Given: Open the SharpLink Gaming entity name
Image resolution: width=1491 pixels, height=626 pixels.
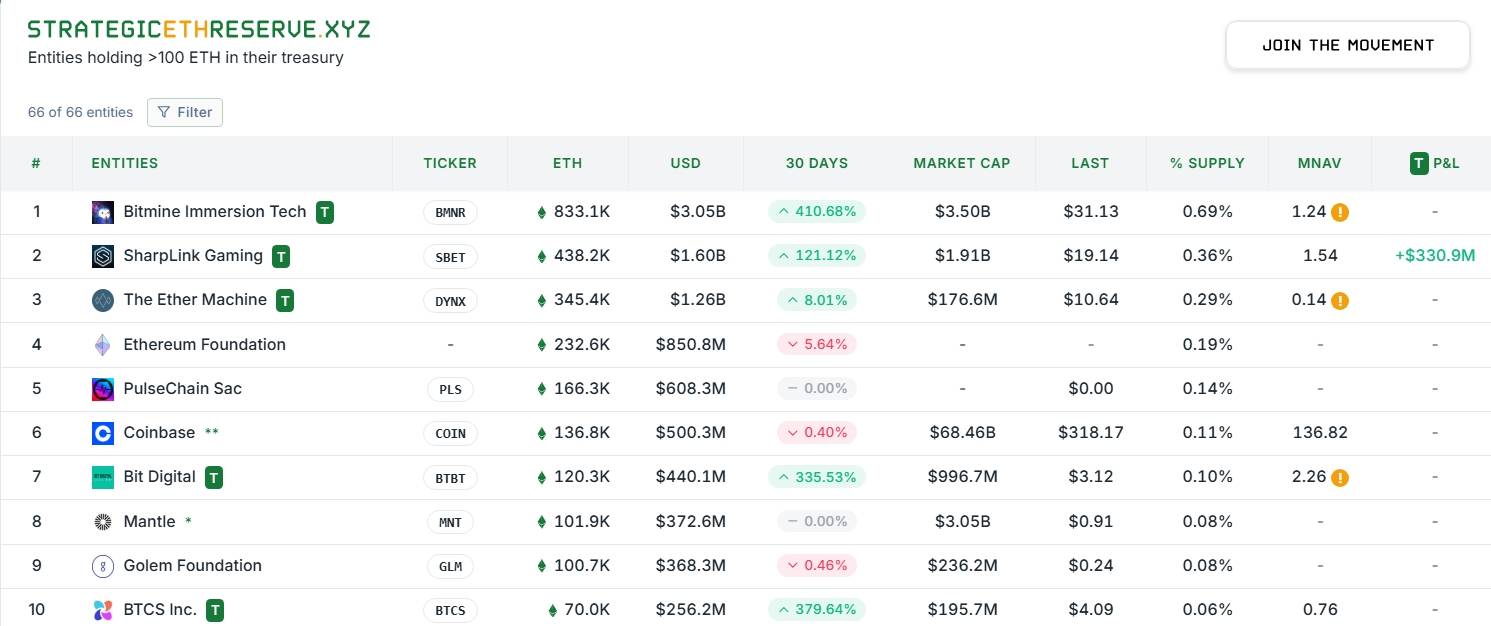Looking at the screenshot, I should (x=193, y=255).
